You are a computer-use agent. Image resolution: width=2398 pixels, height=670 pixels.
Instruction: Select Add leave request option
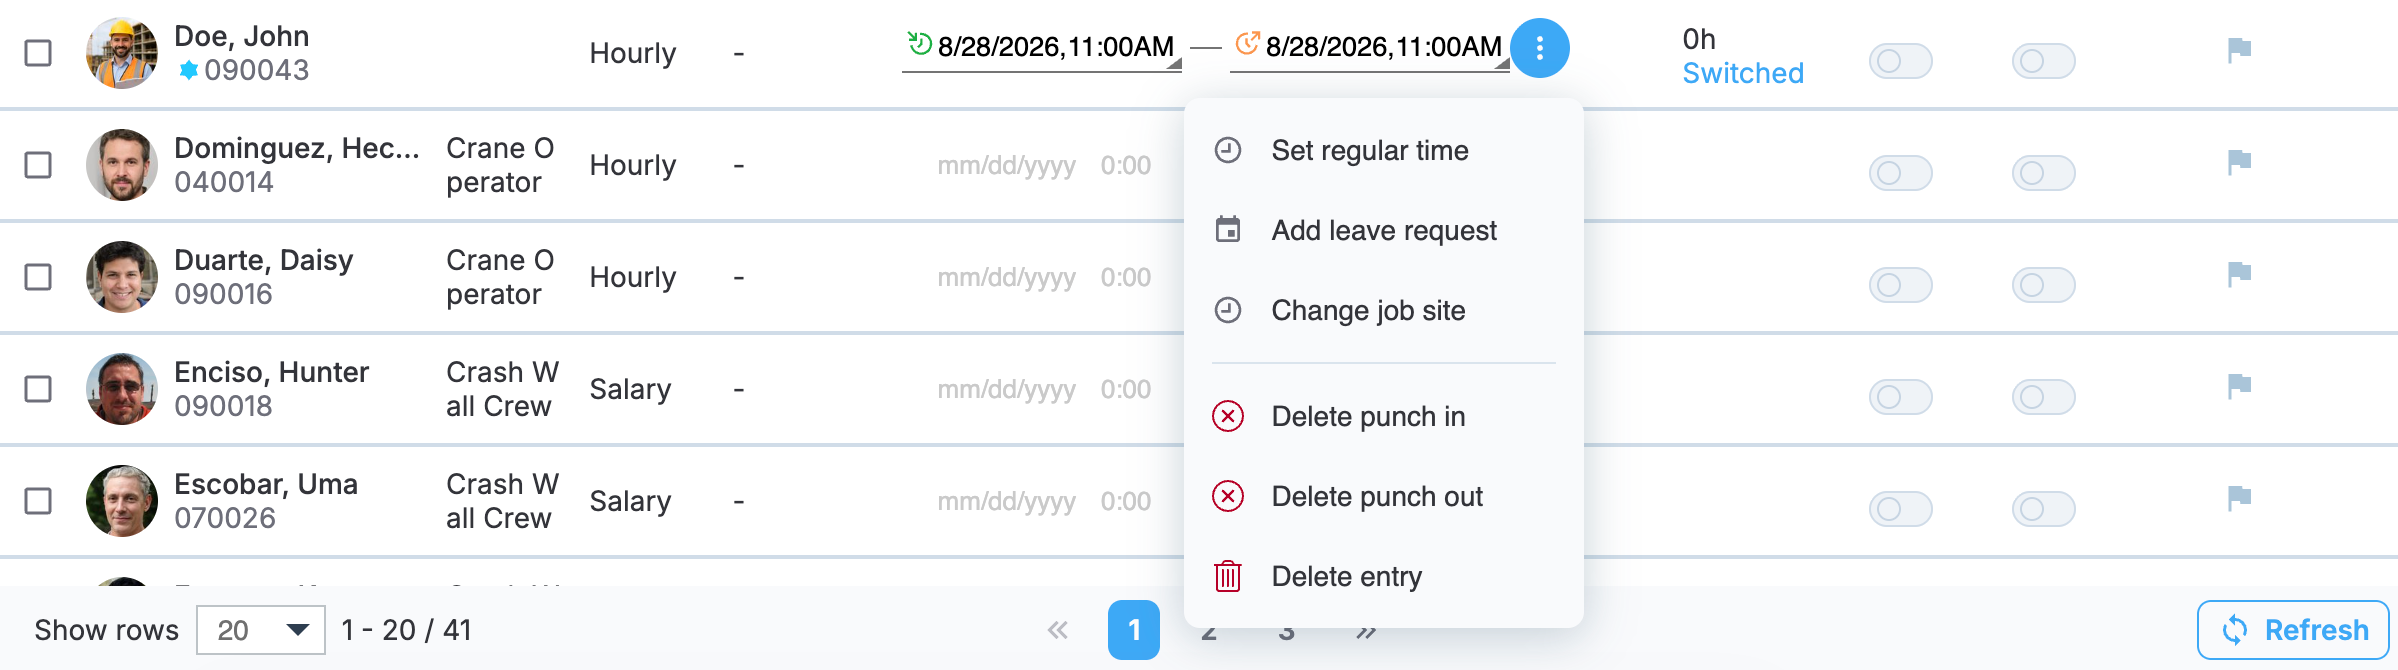point(1384,231)
